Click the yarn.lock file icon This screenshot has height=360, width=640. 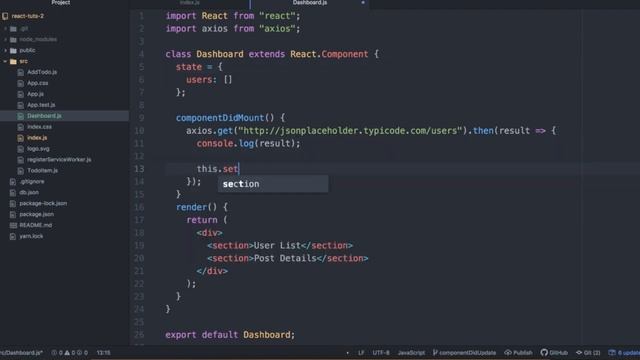point(13,237)
